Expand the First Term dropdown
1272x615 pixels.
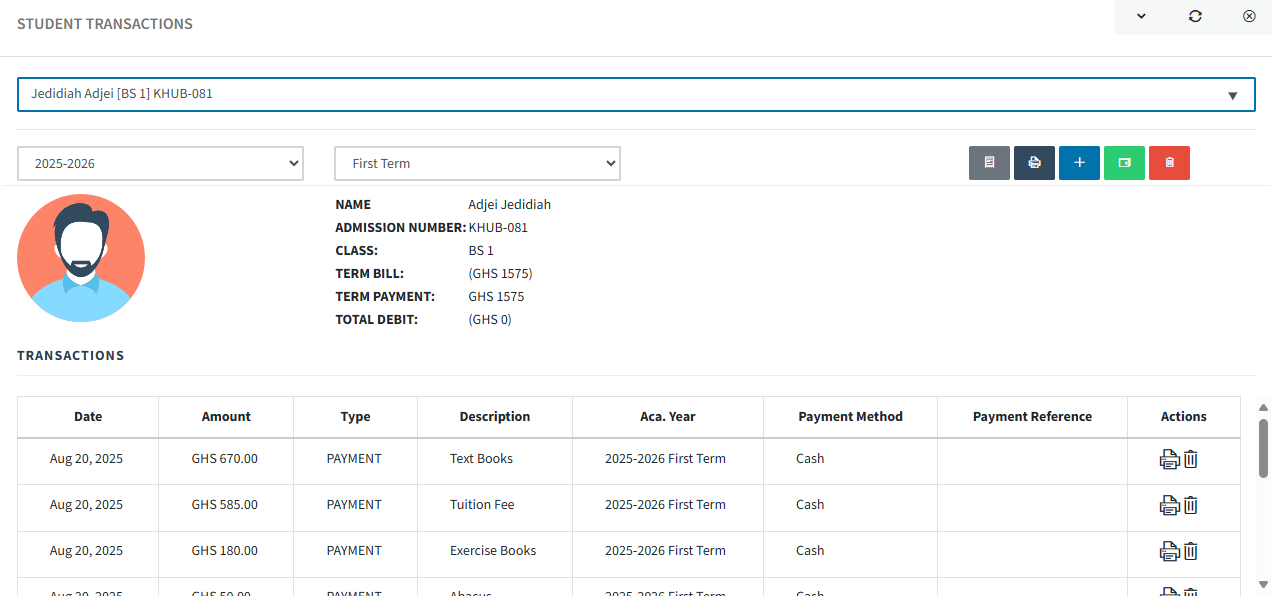coord(477,163)
